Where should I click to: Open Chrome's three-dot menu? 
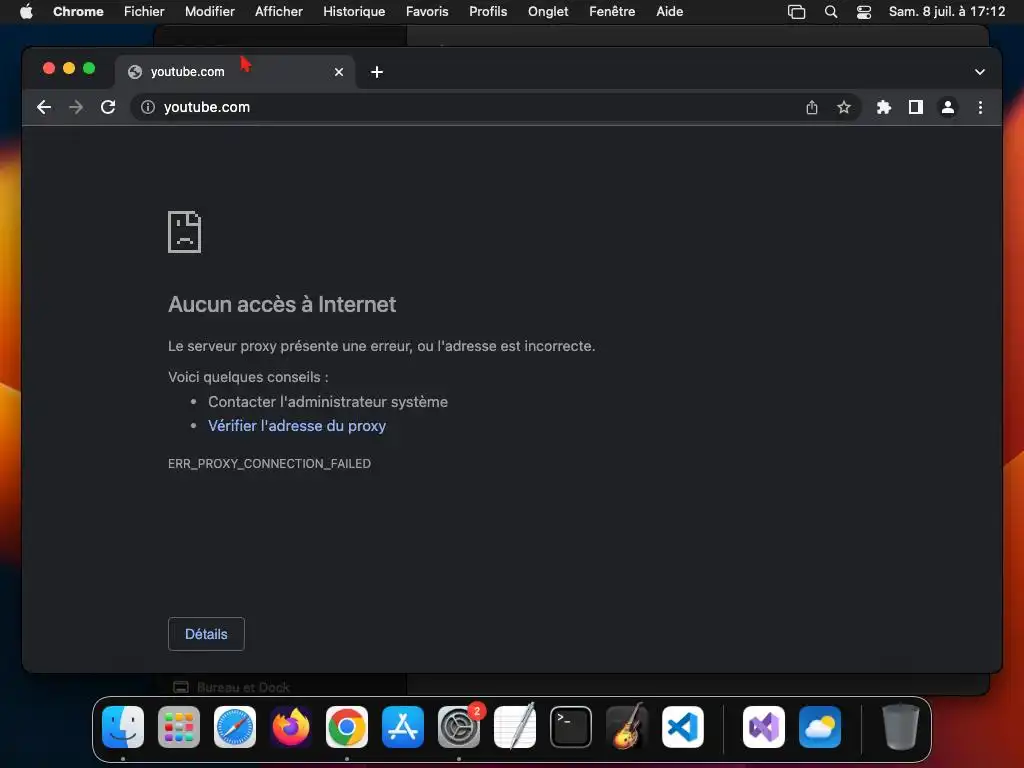[x=980, y=107]
